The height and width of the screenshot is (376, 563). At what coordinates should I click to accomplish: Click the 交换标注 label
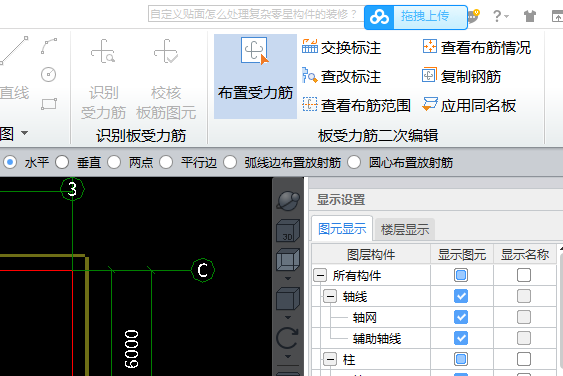pyautogui.click(x=351, y=48)
